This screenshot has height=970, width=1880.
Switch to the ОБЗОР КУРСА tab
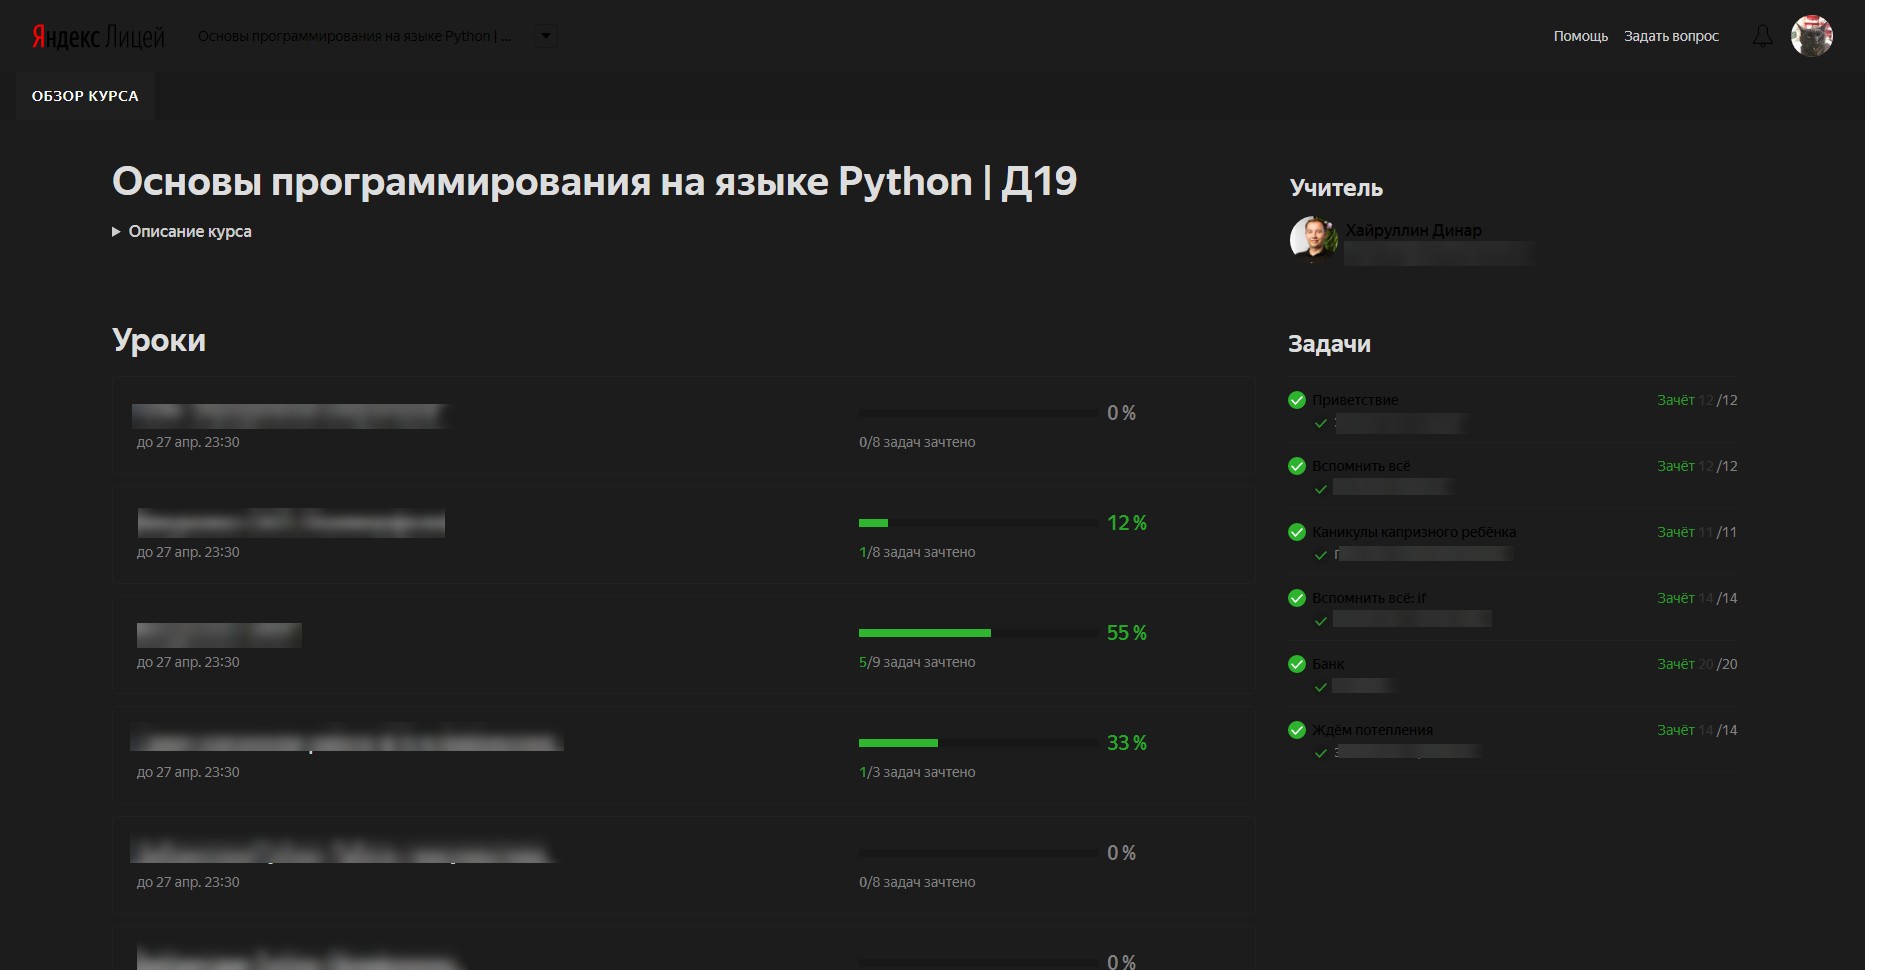point(85,96)
